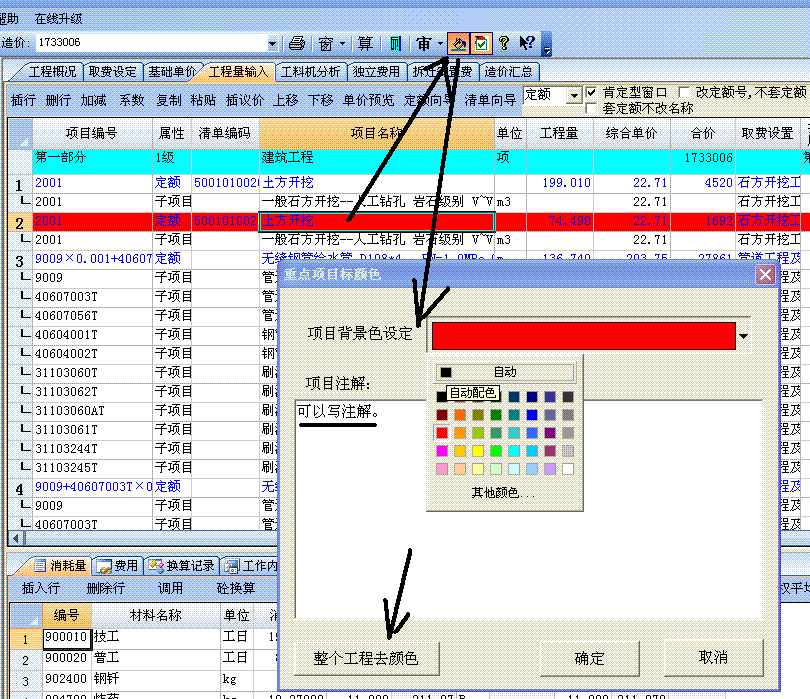The height and width of the screenshot is (699, 810).
Task: Expand the 项目背景色设定 color dropdown arrow
Action: (743, 338)
